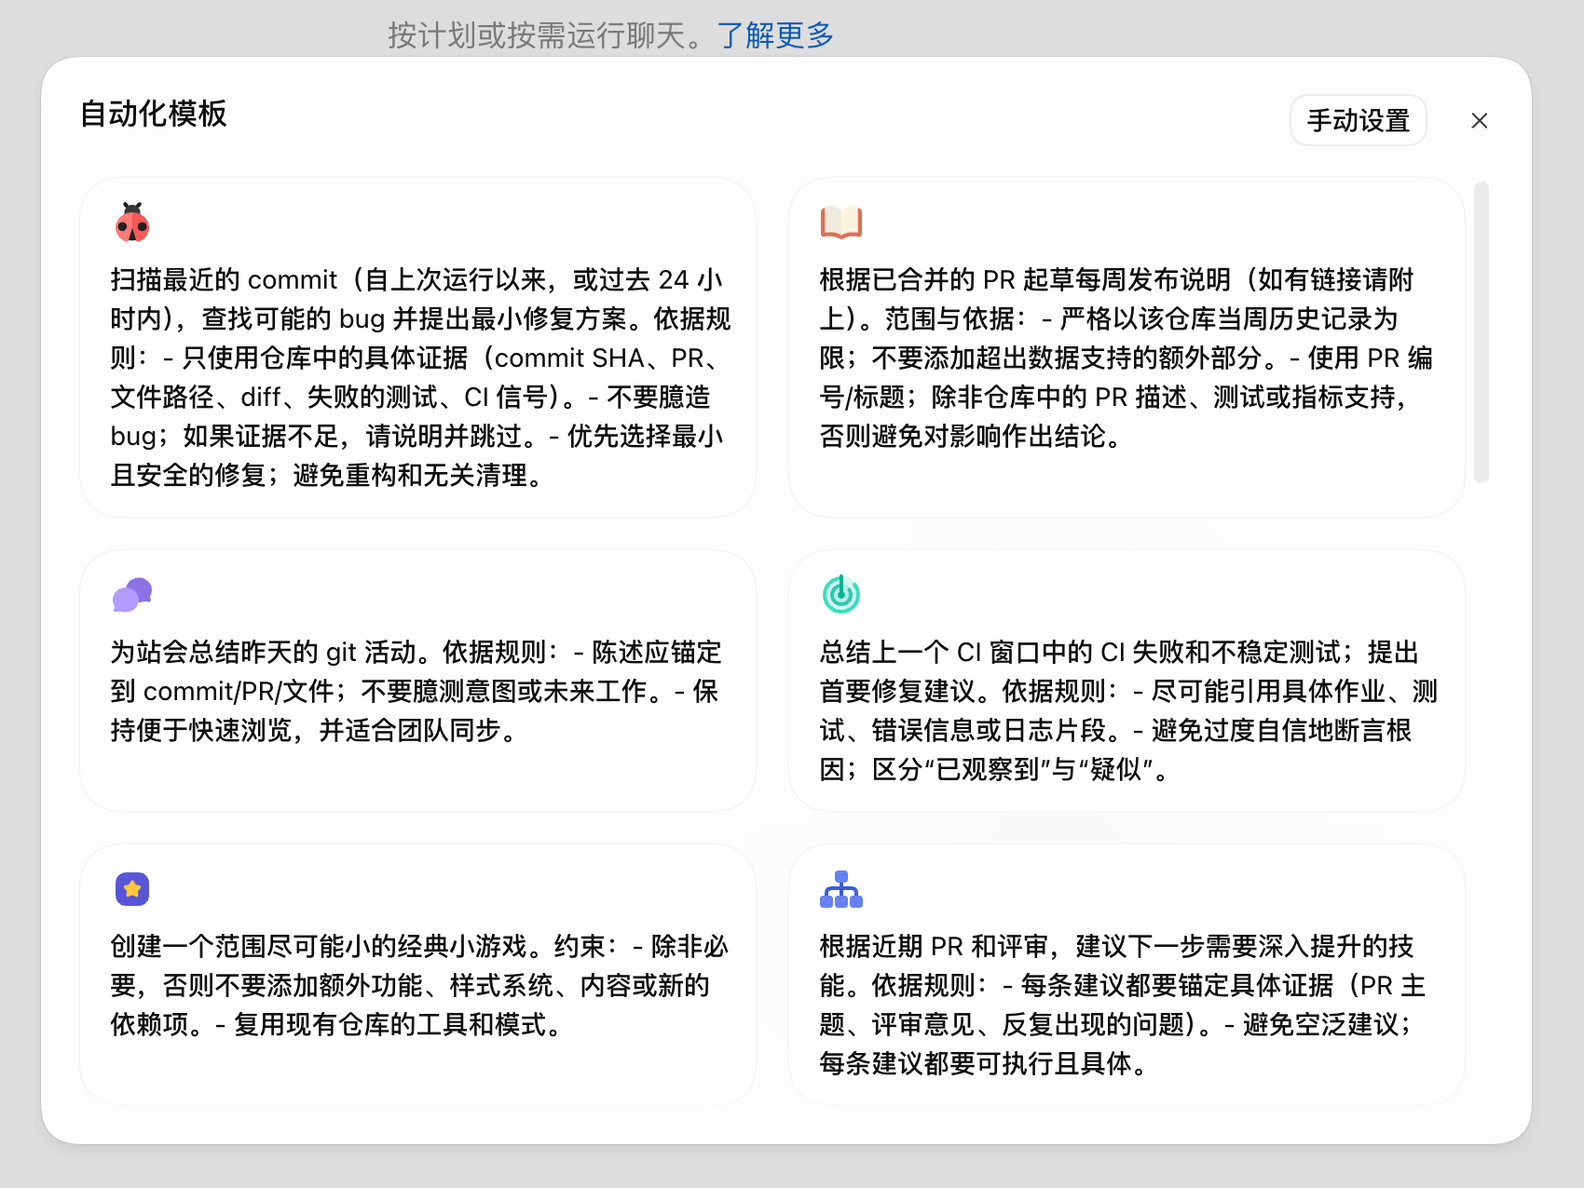Choose the classic mini-game creation template
1584x1188 pixels.
click(418, 974)
